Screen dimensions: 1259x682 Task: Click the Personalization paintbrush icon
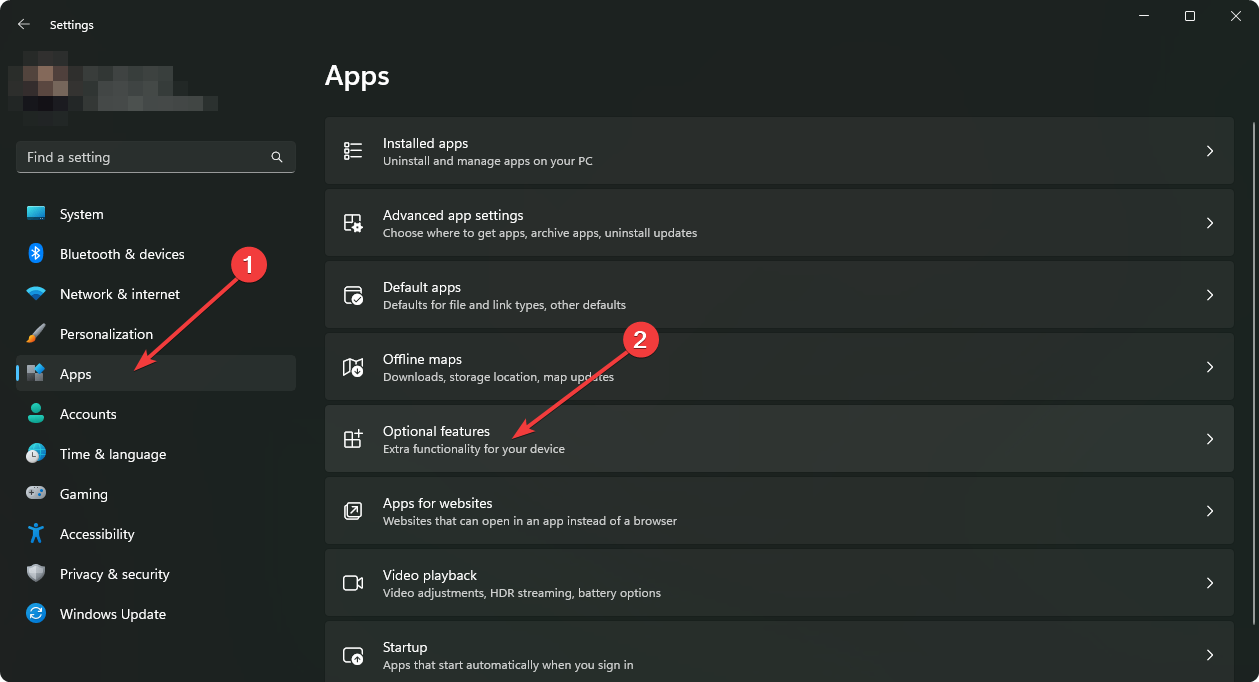click(x=36, y=334)
